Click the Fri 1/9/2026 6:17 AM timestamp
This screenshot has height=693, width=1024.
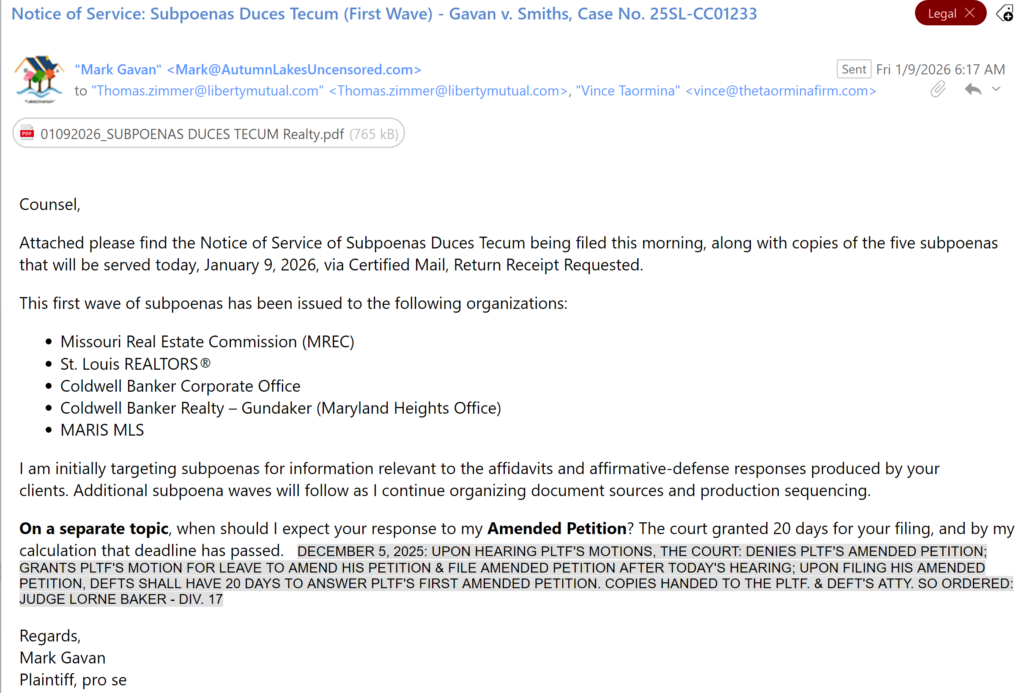click(940, 69)
